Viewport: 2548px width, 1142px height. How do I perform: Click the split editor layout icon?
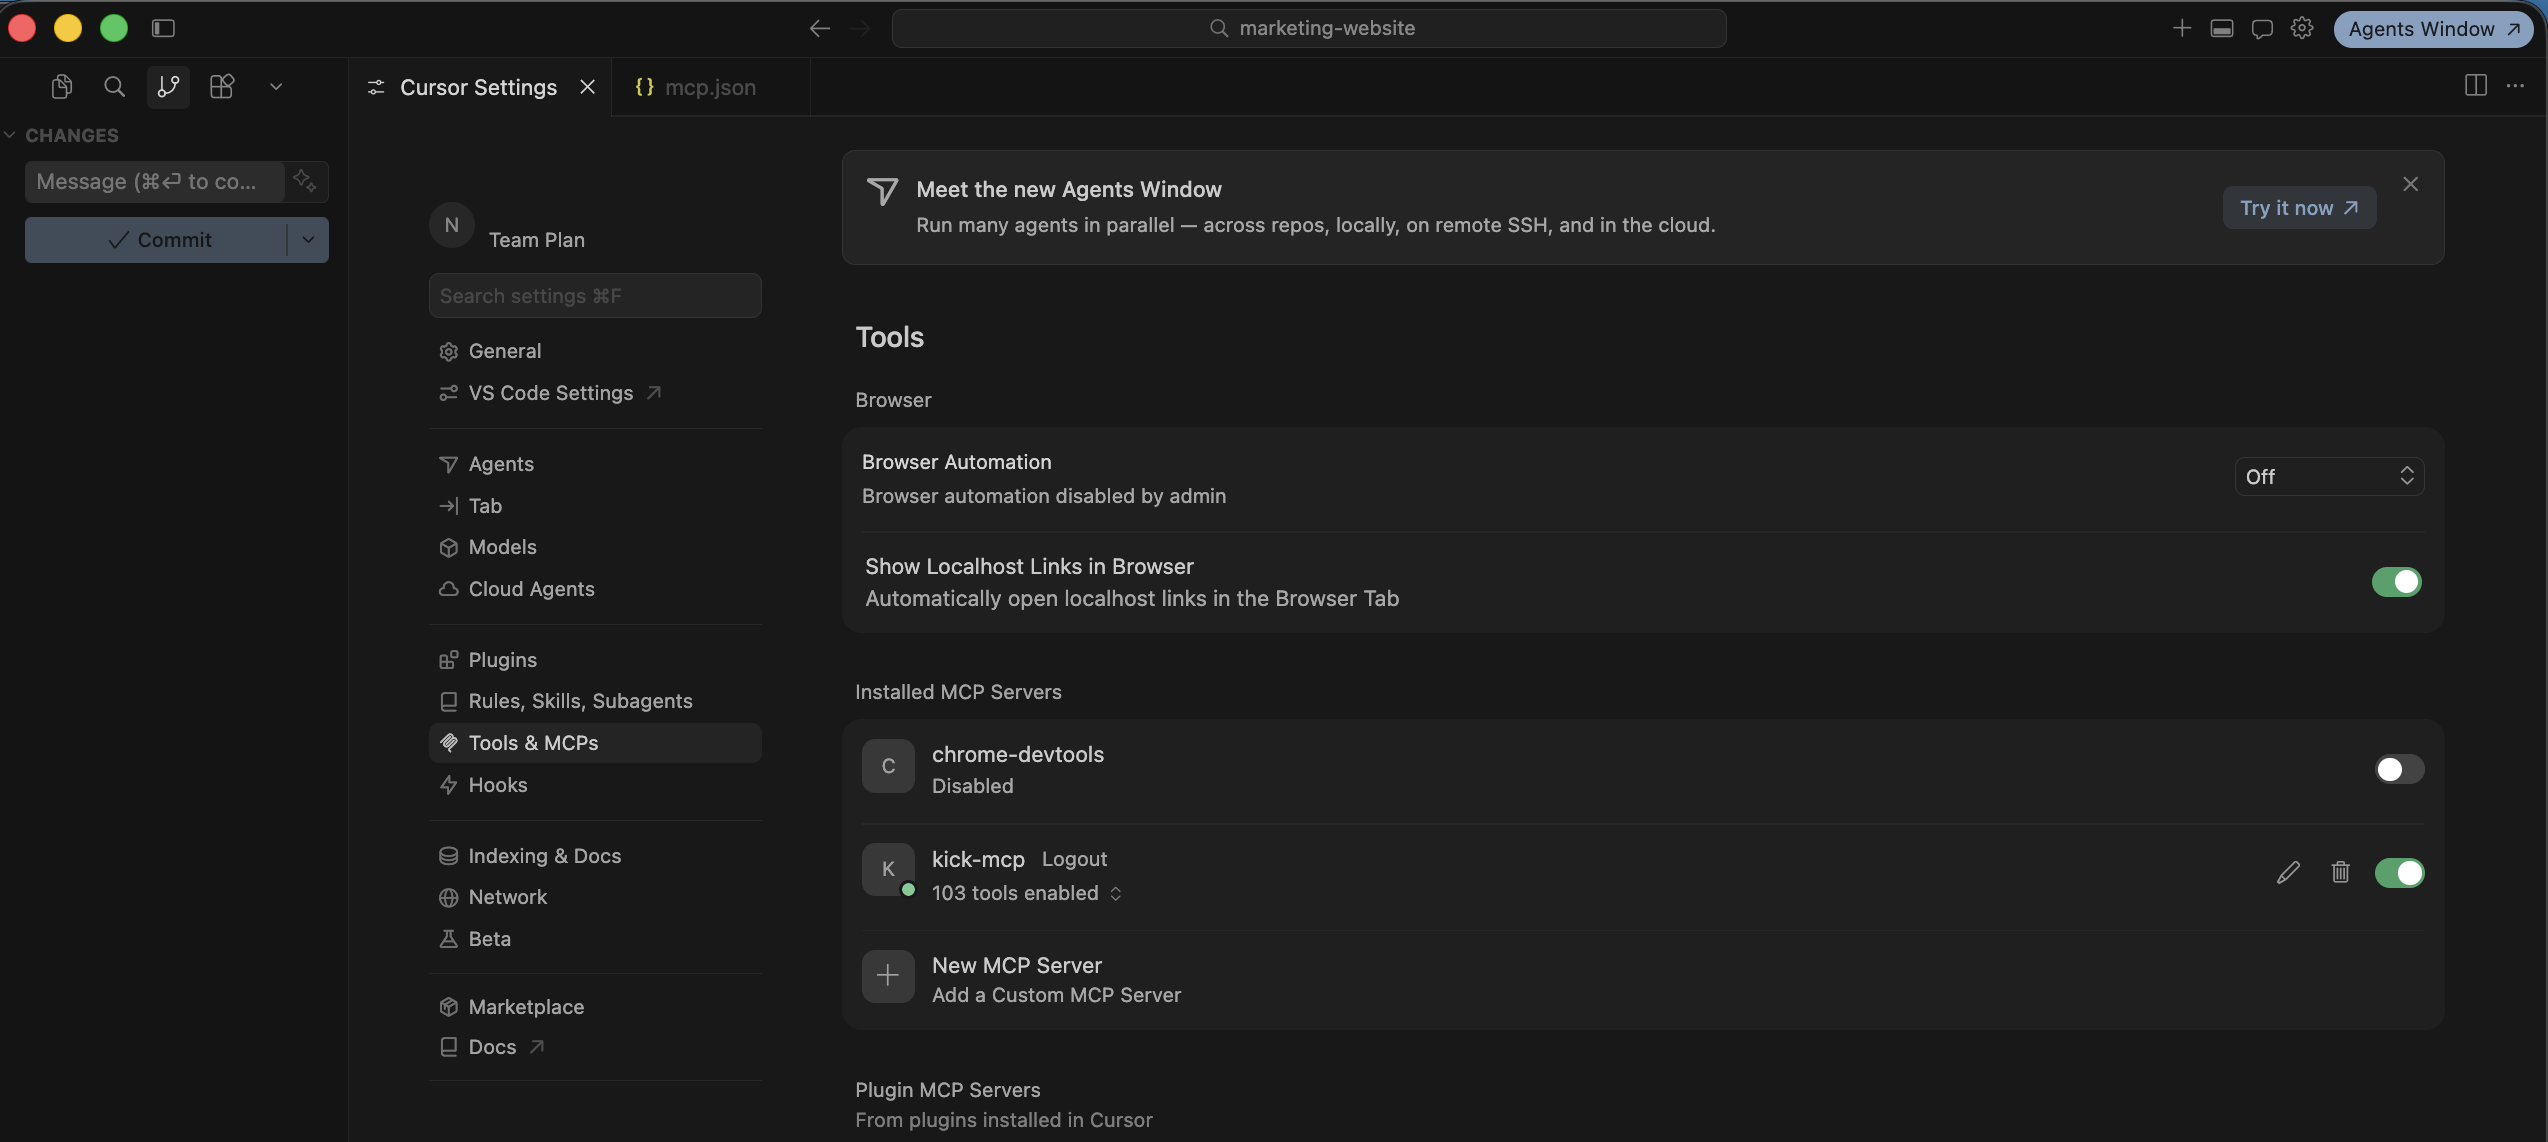click(x=2476, y=86)
